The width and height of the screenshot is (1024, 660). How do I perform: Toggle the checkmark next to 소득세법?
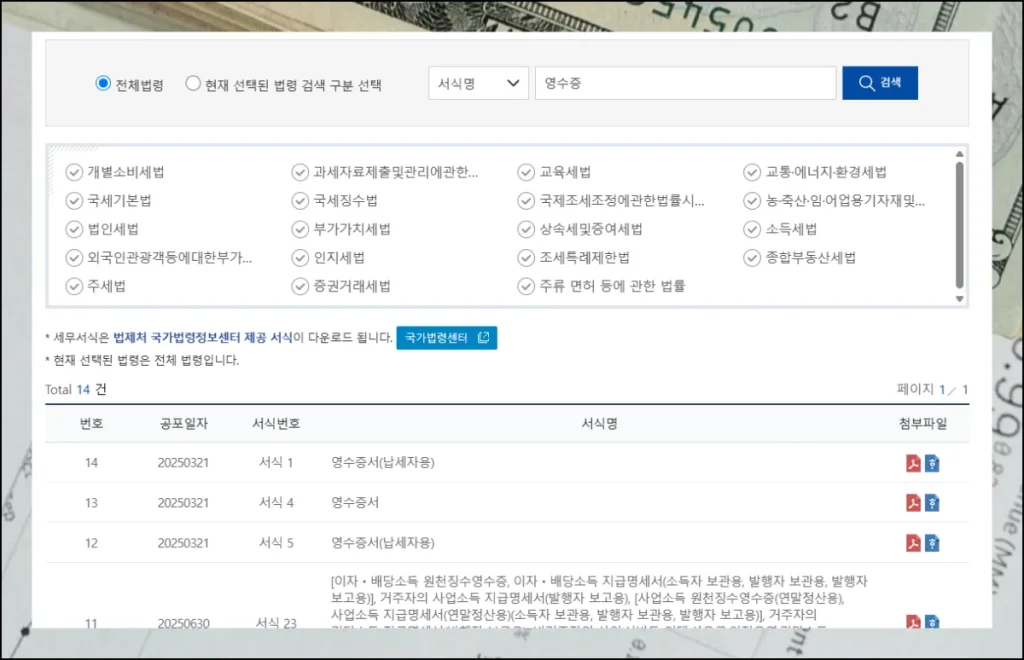coord(752,228)
